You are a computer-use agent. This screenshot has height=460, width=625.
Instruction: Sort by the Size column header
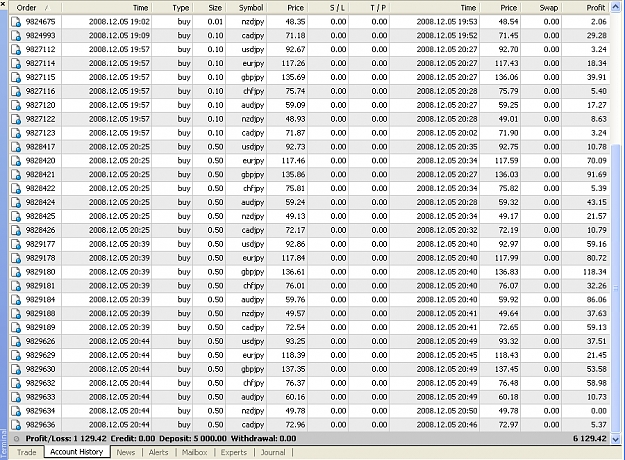[210, 8]
